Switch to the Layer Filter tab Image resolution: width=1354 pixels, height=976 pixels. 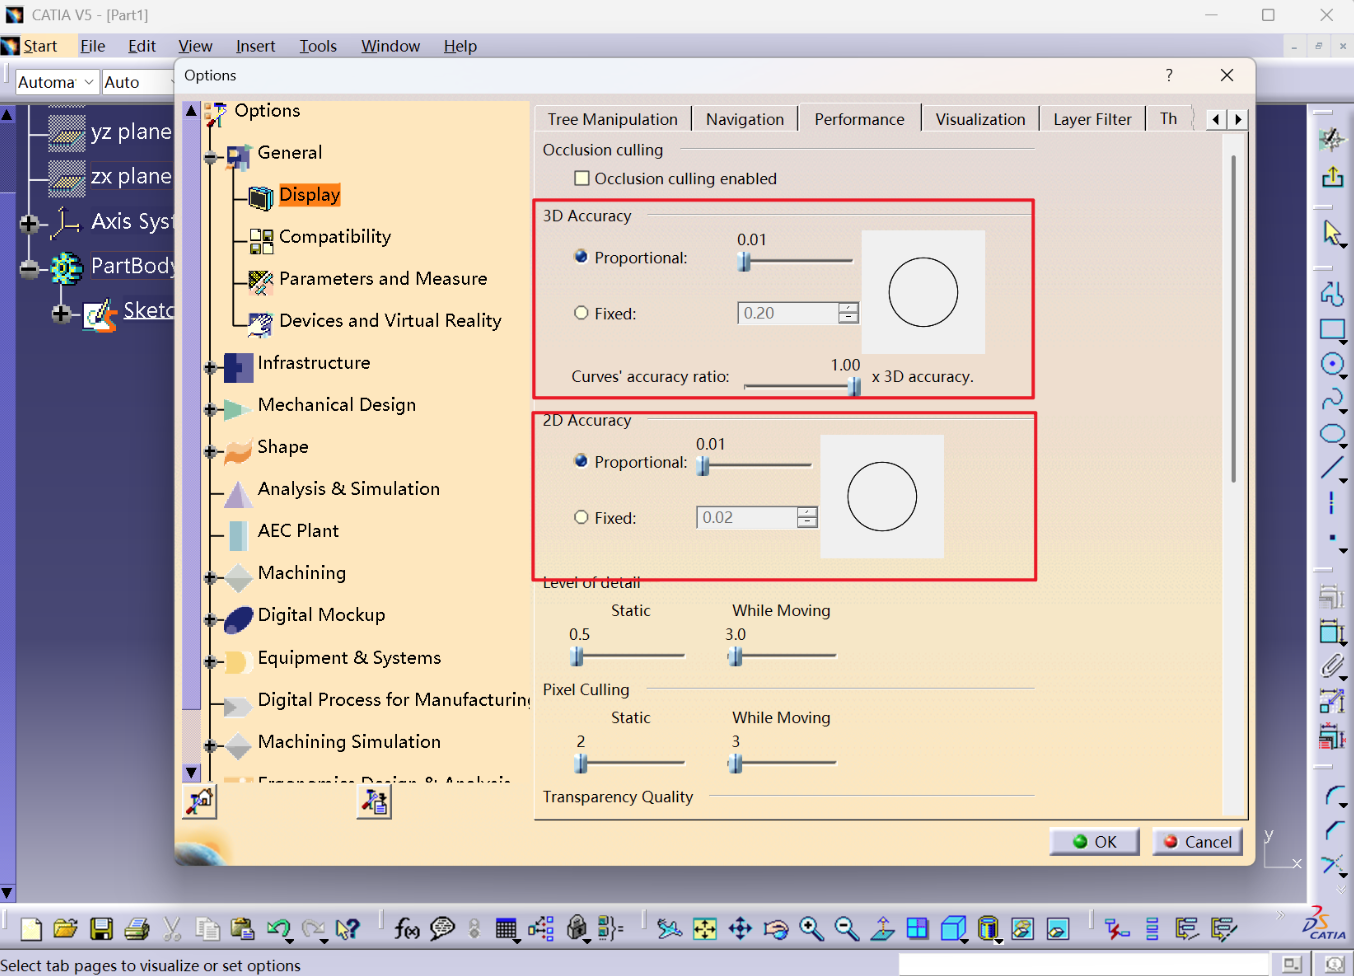(x=1092, y=119)
